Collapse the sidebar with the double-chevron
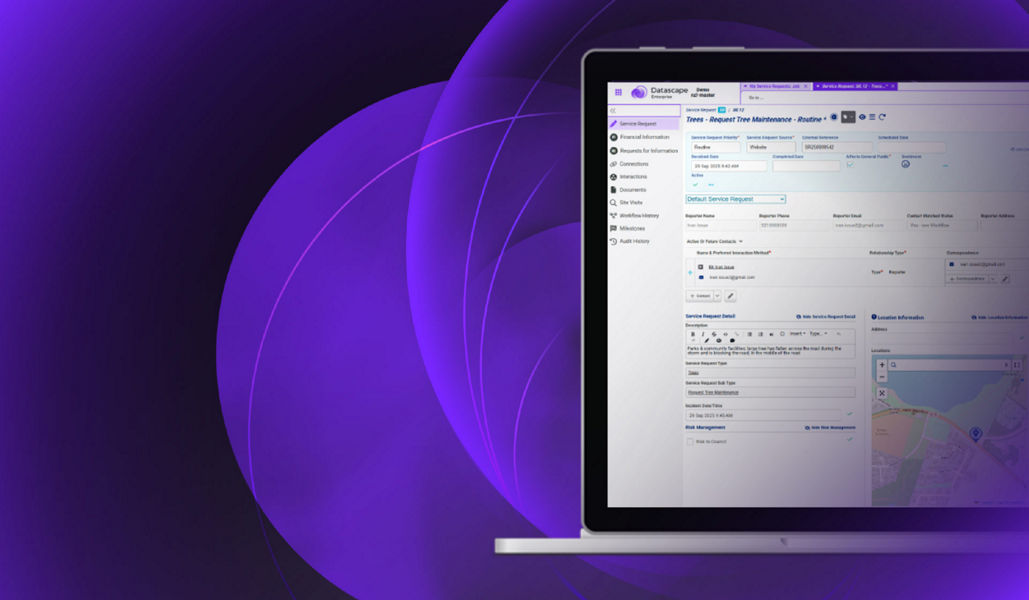This screenshot has width=1029, height=600. coord(613,110)
